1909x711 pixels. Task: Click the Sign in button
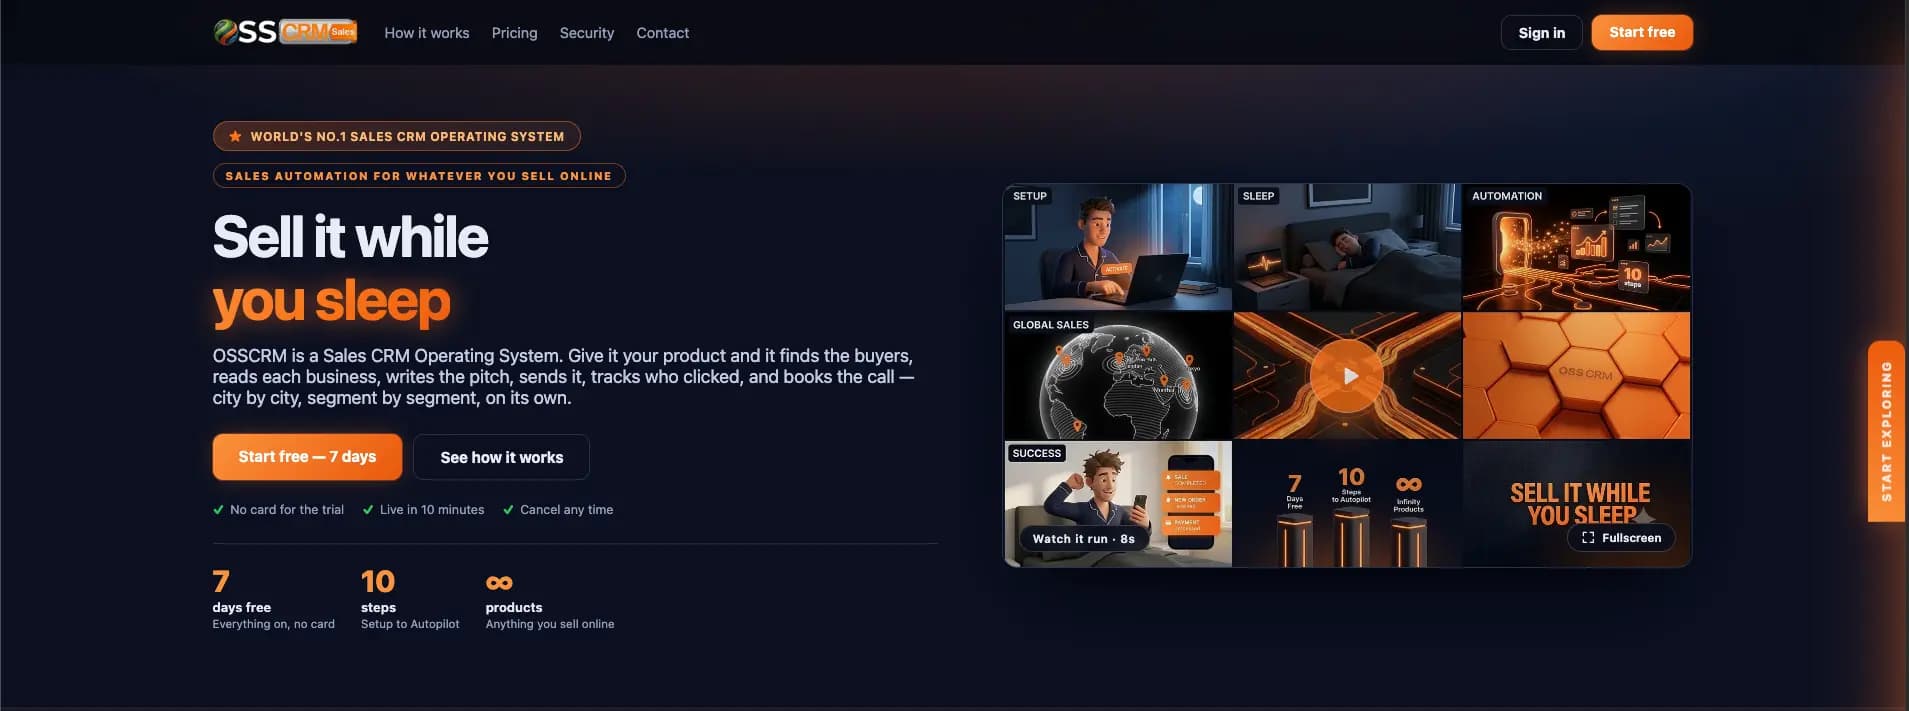(1541, 33)
